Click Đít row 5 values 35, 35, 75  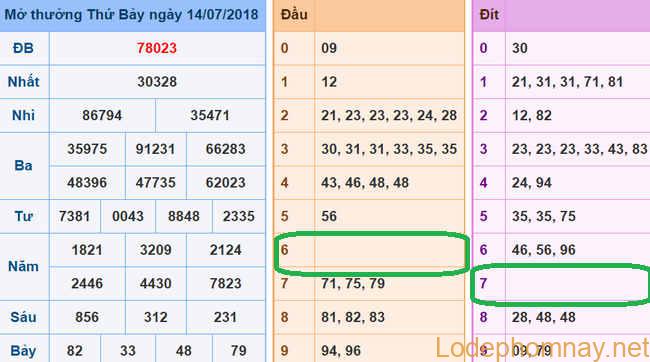543,216
